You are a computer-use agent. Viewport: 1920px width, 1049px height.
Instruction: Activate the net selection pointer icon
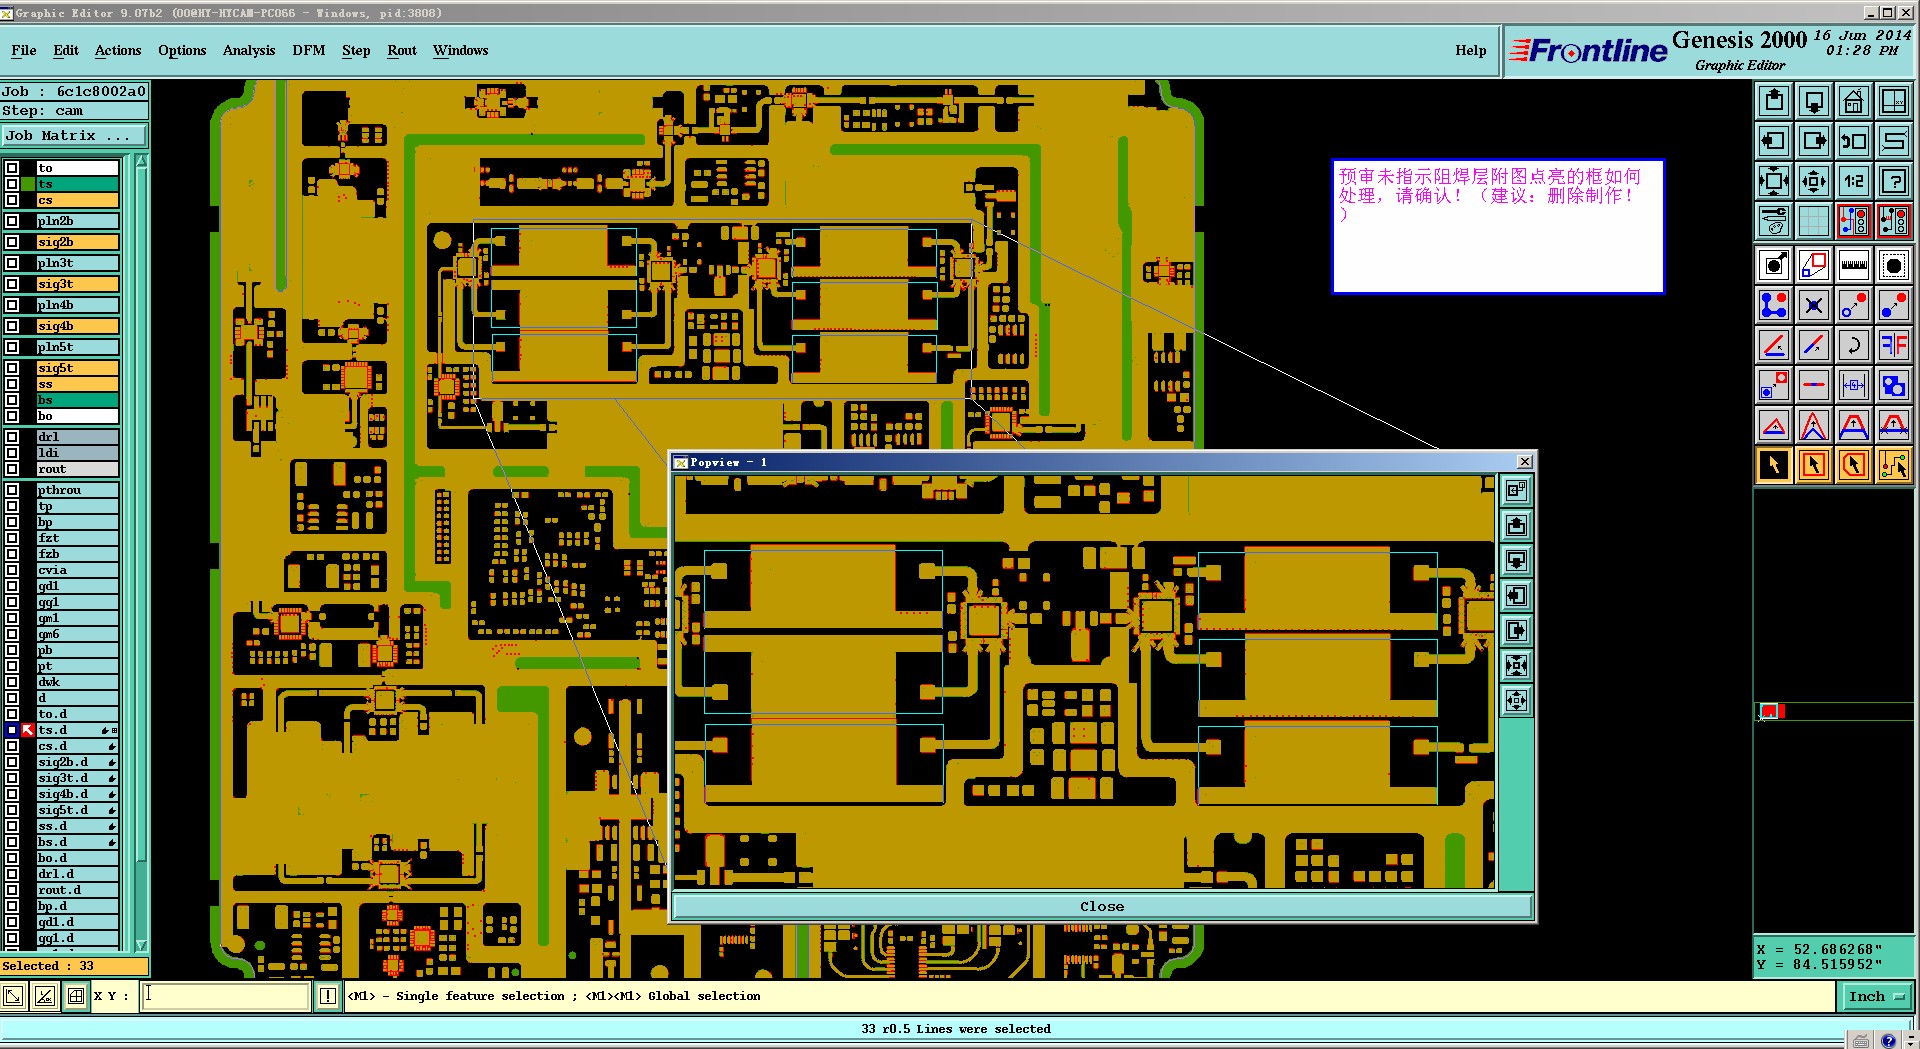tap(1893, 465)
